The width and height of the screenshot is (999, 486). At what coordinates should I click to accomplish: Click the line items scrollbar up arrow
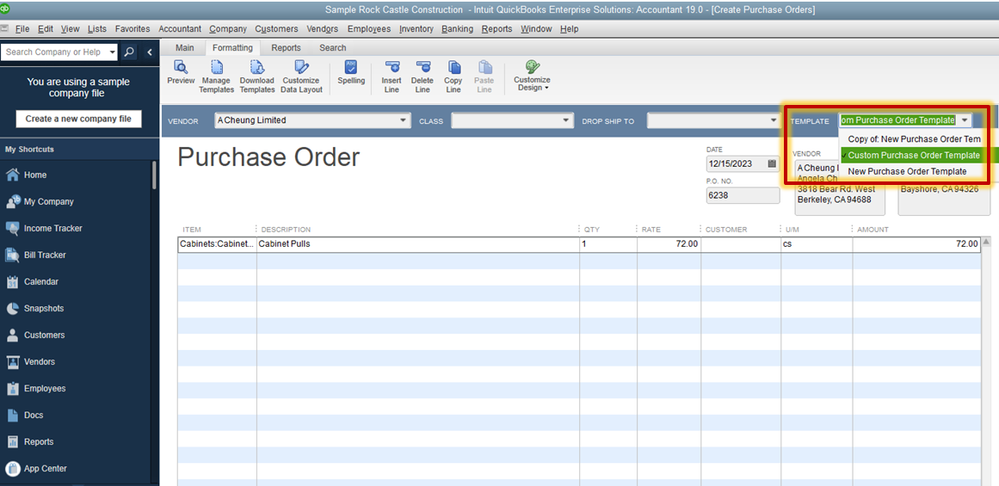(986, 242)
